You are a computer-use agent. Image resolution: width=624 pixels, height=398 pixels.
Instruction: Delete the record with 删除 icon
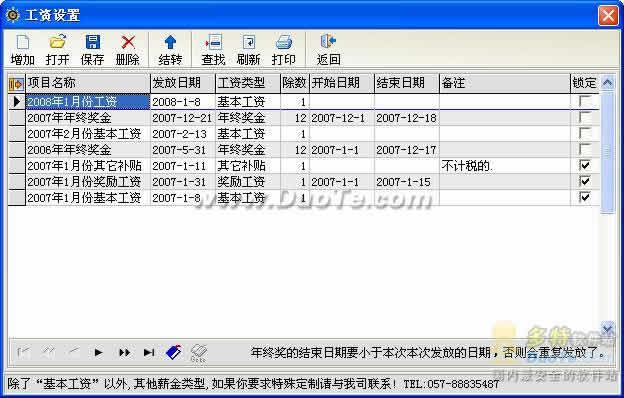(x=128, y=42)
